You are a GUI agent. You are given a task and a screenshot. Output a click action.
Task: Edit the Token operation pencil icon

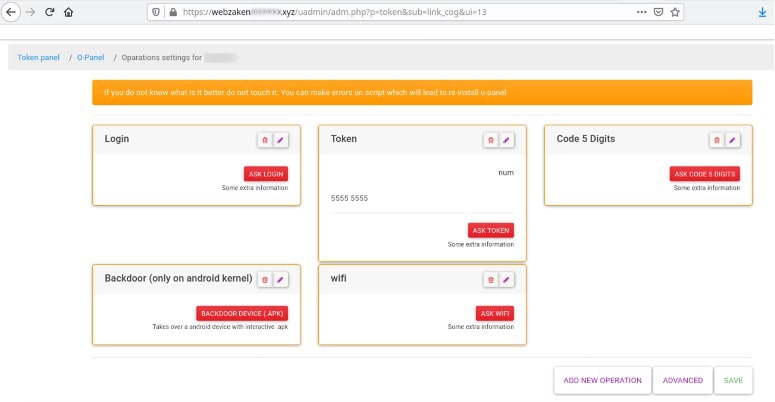point(506,140)
